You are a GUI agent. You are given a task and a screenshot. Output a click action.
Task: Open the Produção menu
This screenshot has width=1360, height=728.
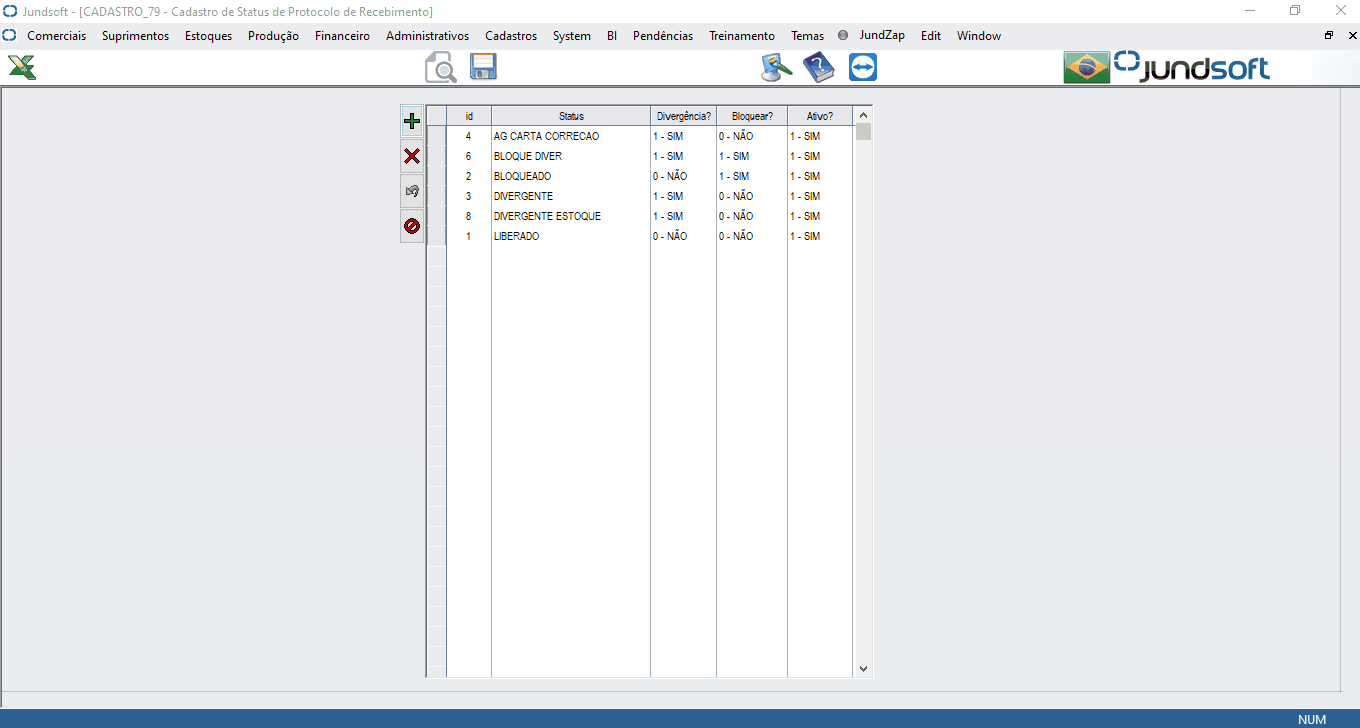point(273,35)
